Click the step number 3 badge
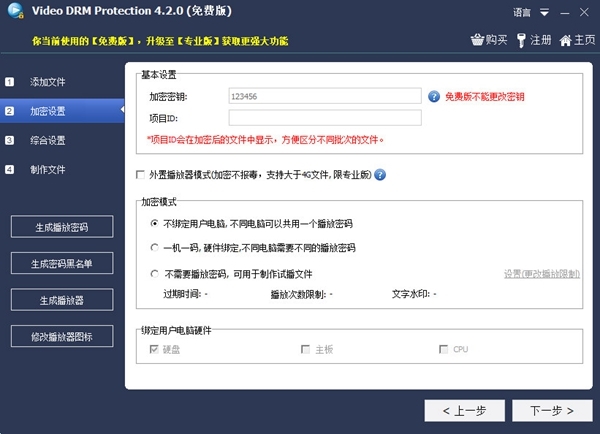The image size is (600, 434). [10, 140]
